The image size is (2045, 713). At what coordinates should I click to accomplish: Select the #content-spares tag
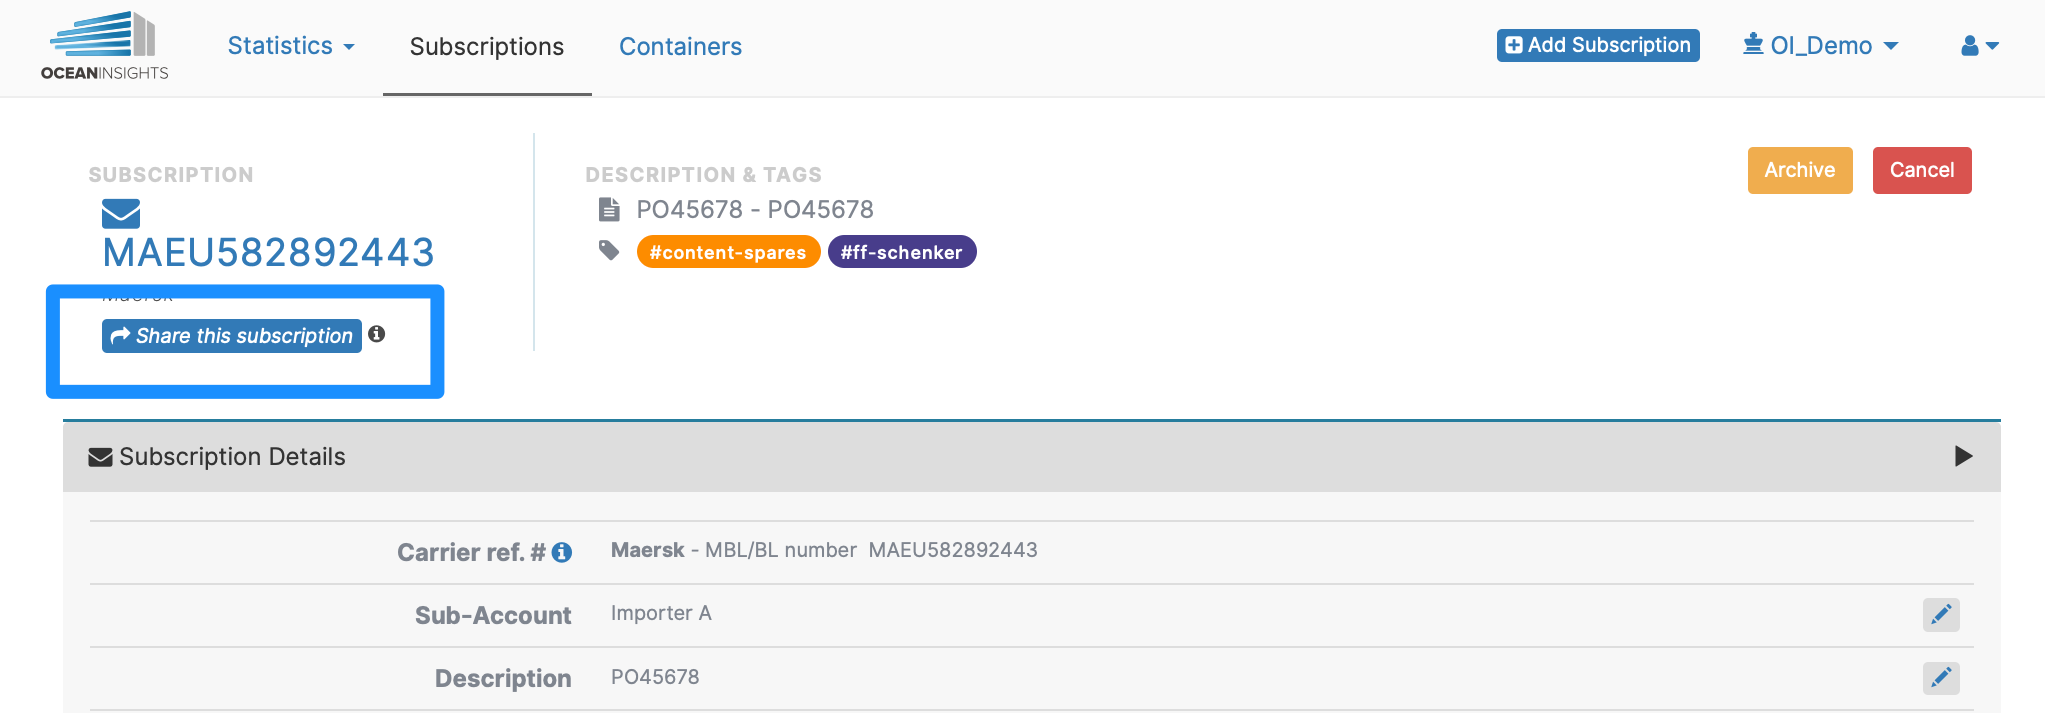coord(728,252)
